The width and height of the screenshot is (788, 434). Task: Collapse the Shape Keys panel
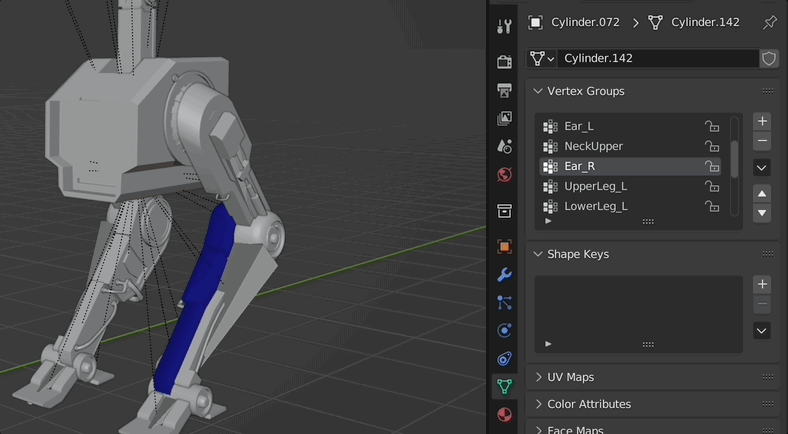point(538,254)
